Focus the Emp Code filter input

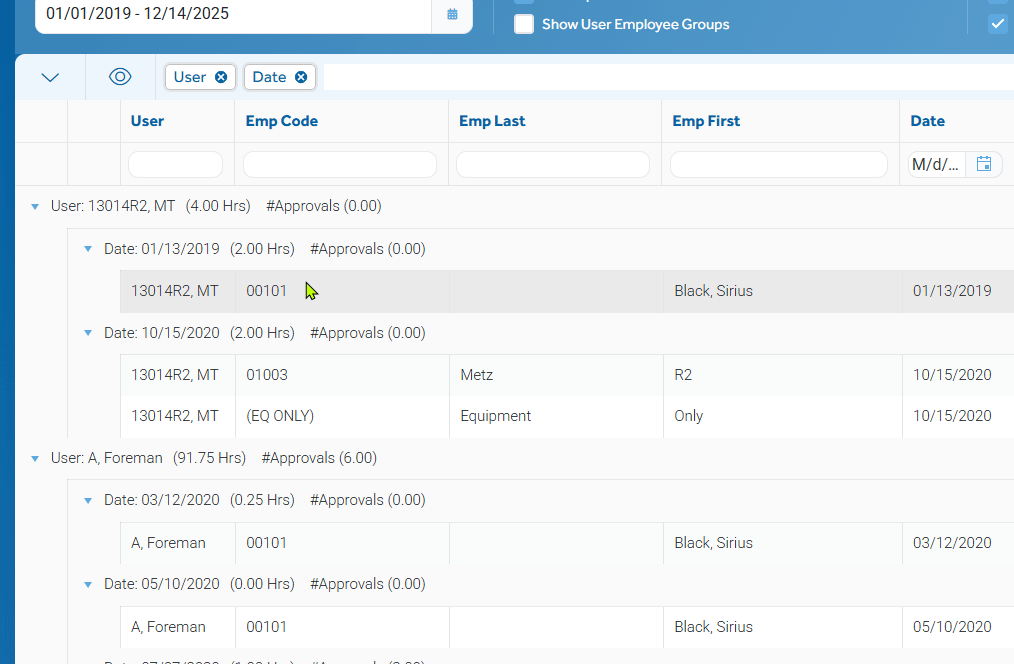click(x=340, y=165)
